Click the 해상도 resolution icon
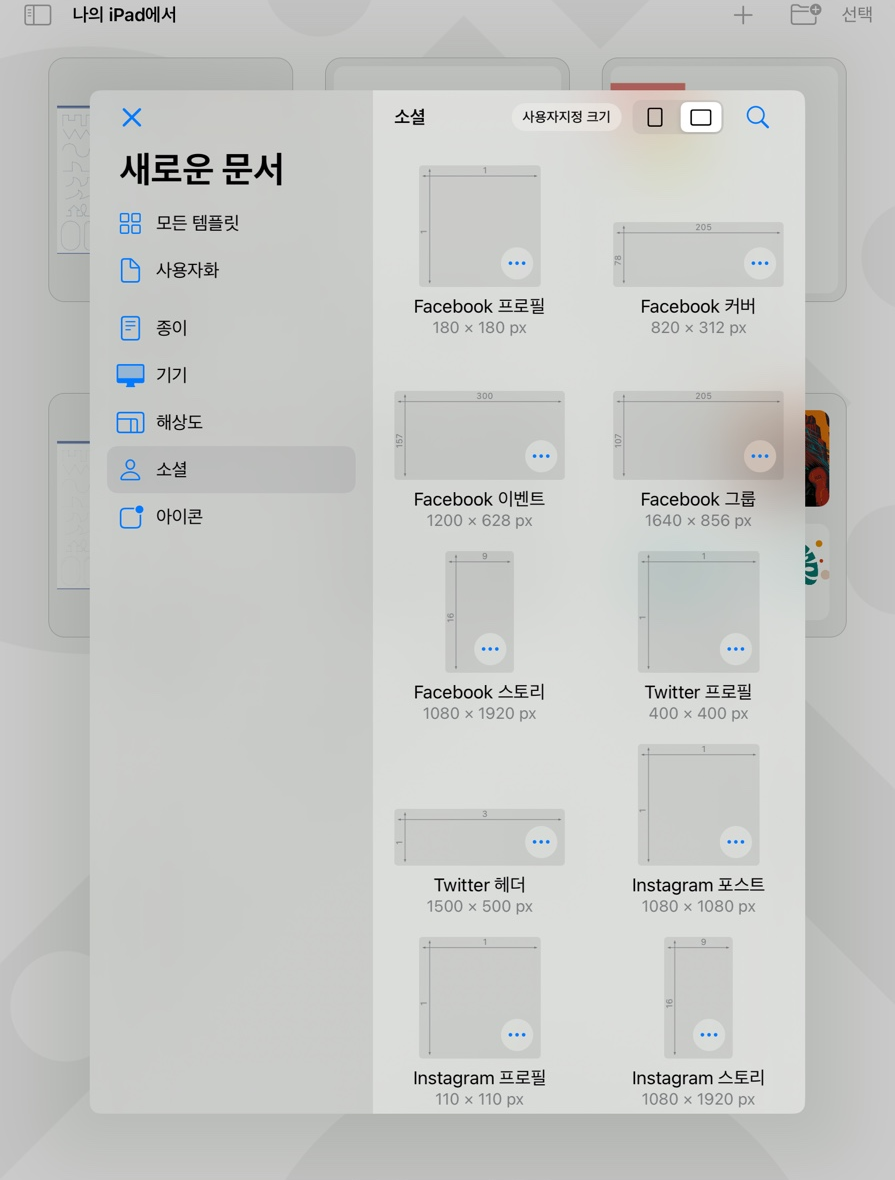Viewport: 895px width, 1180px height. pos(129,422)
